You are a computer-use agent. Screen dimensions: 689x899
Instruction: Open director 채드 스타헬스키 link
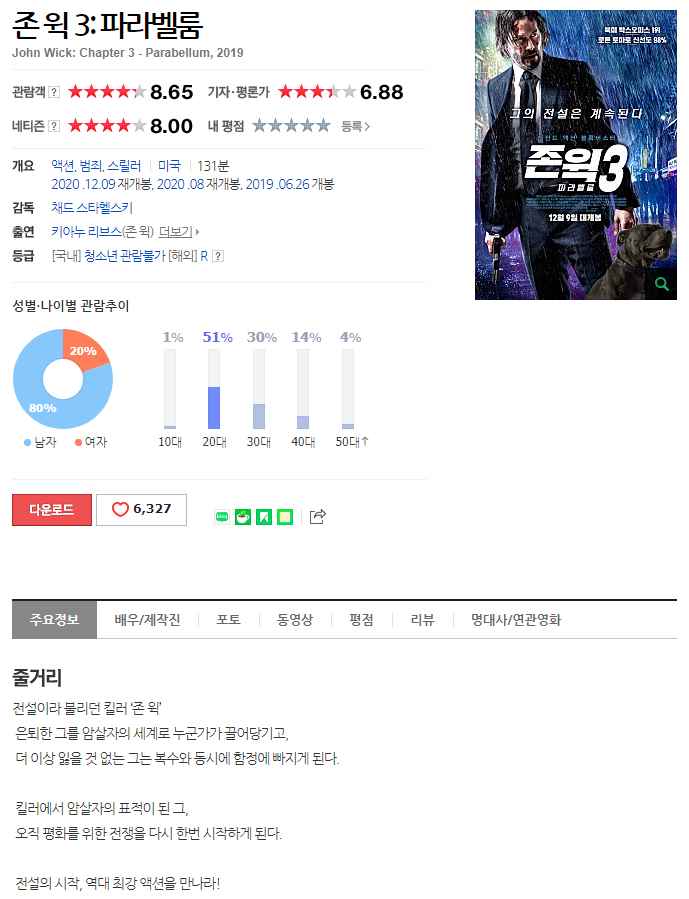[x=92, y=208]
